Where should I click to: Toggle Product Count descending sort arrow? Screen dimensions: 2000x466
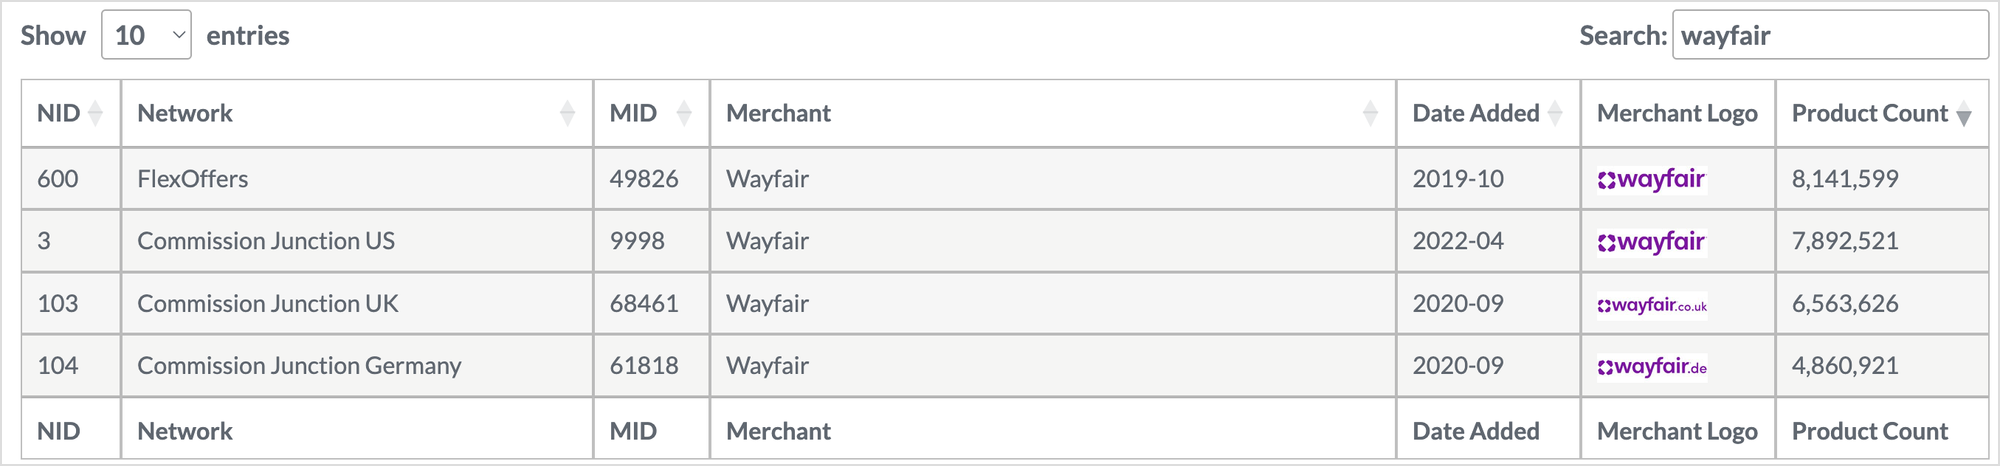click(1964, 115)
